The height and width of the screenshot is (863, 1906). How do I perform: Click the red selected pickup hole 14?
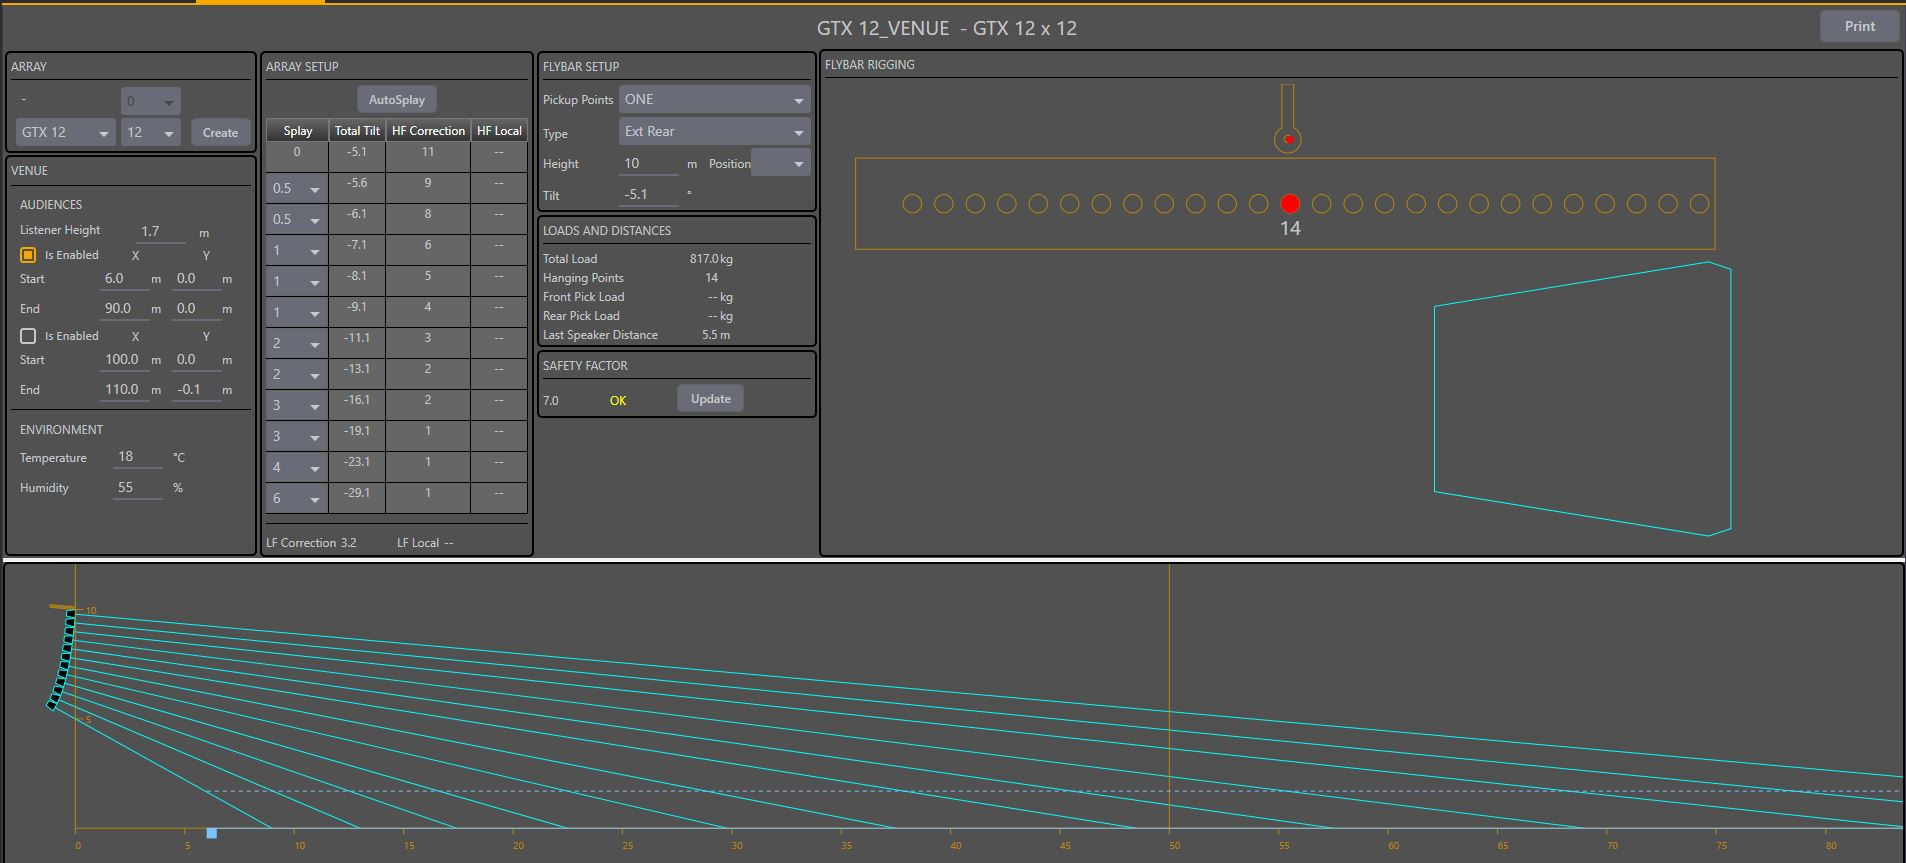click(1290, 204)
